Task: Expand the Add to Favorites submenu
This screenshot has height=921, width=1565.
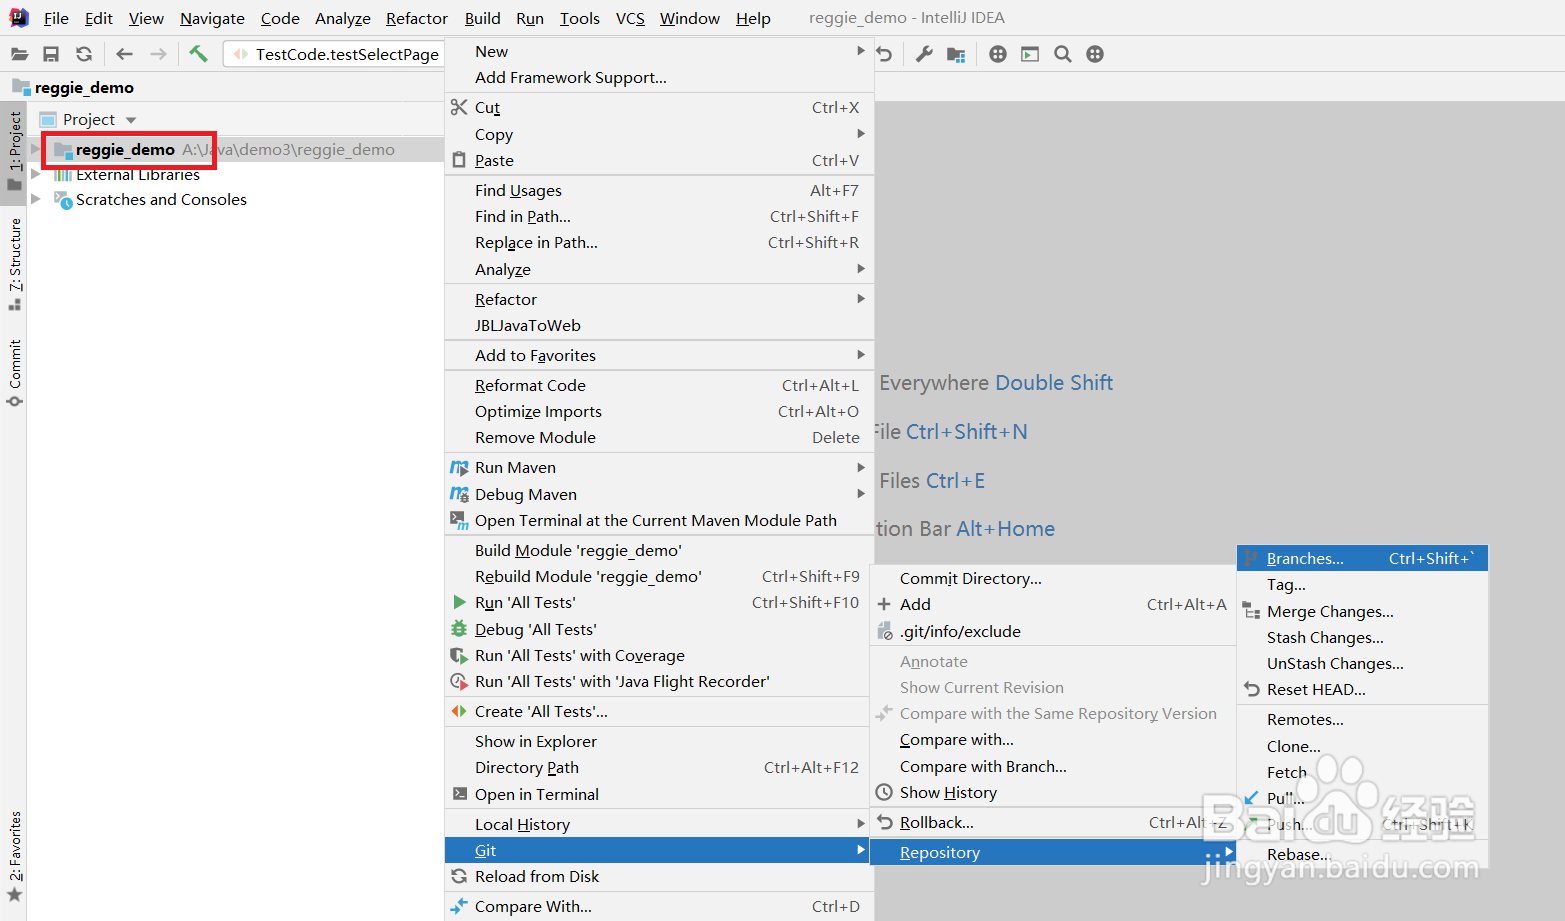Action: pos(659,355)
